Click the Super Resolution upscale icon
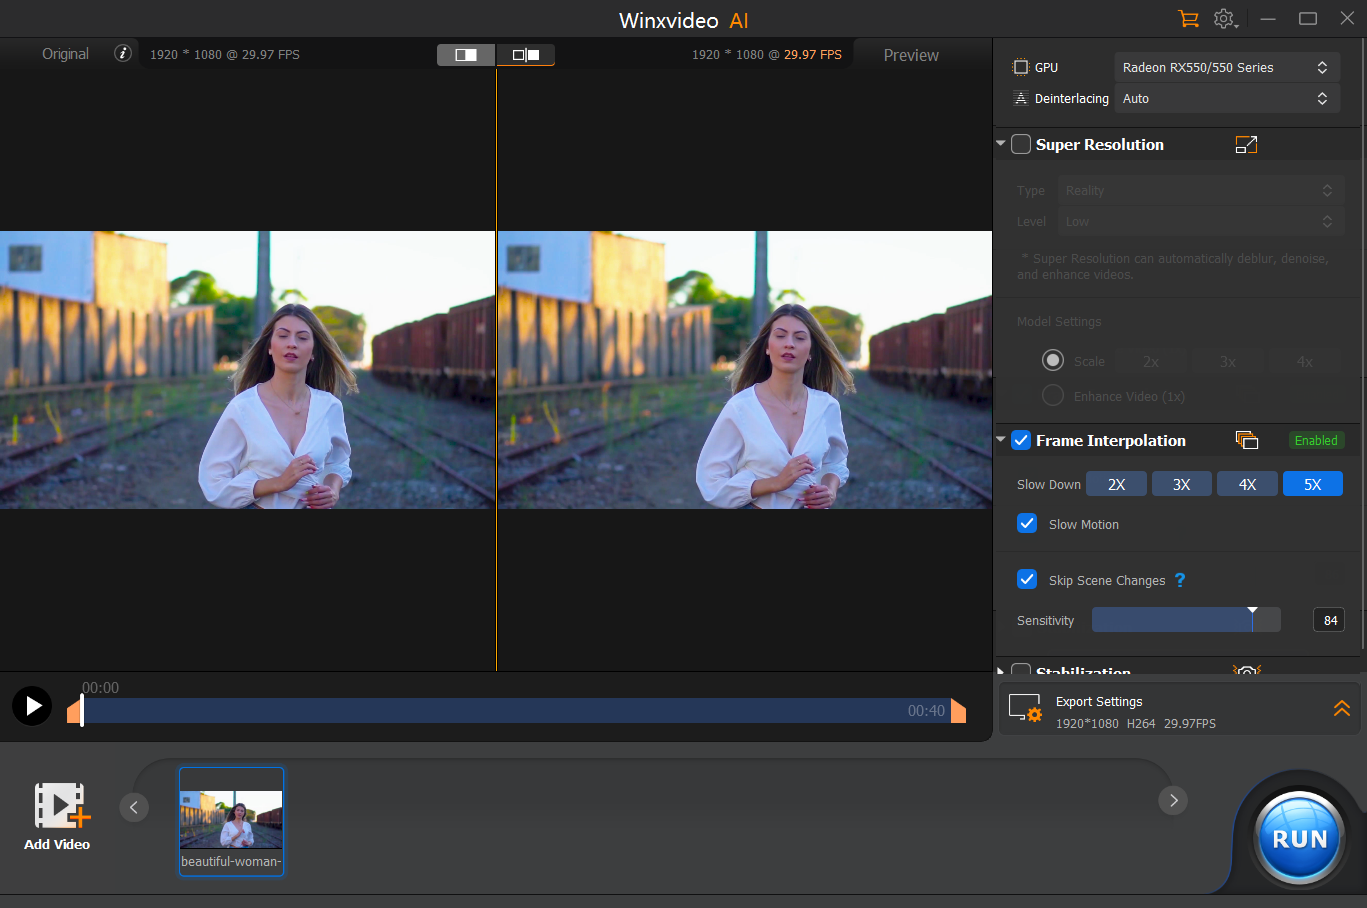1367x908 pixels. (x=1246, y=145)
